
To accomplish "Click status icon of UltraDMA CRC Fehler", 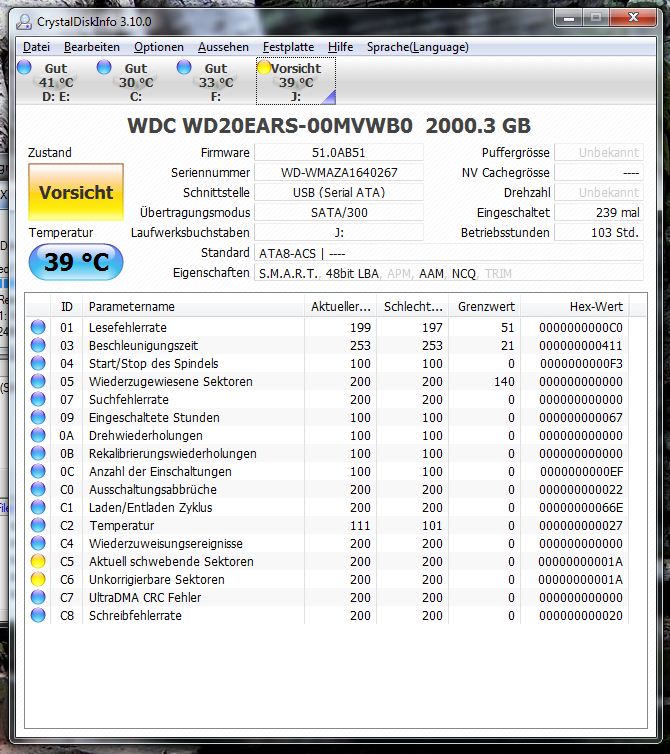I will (x=38, y=597).
